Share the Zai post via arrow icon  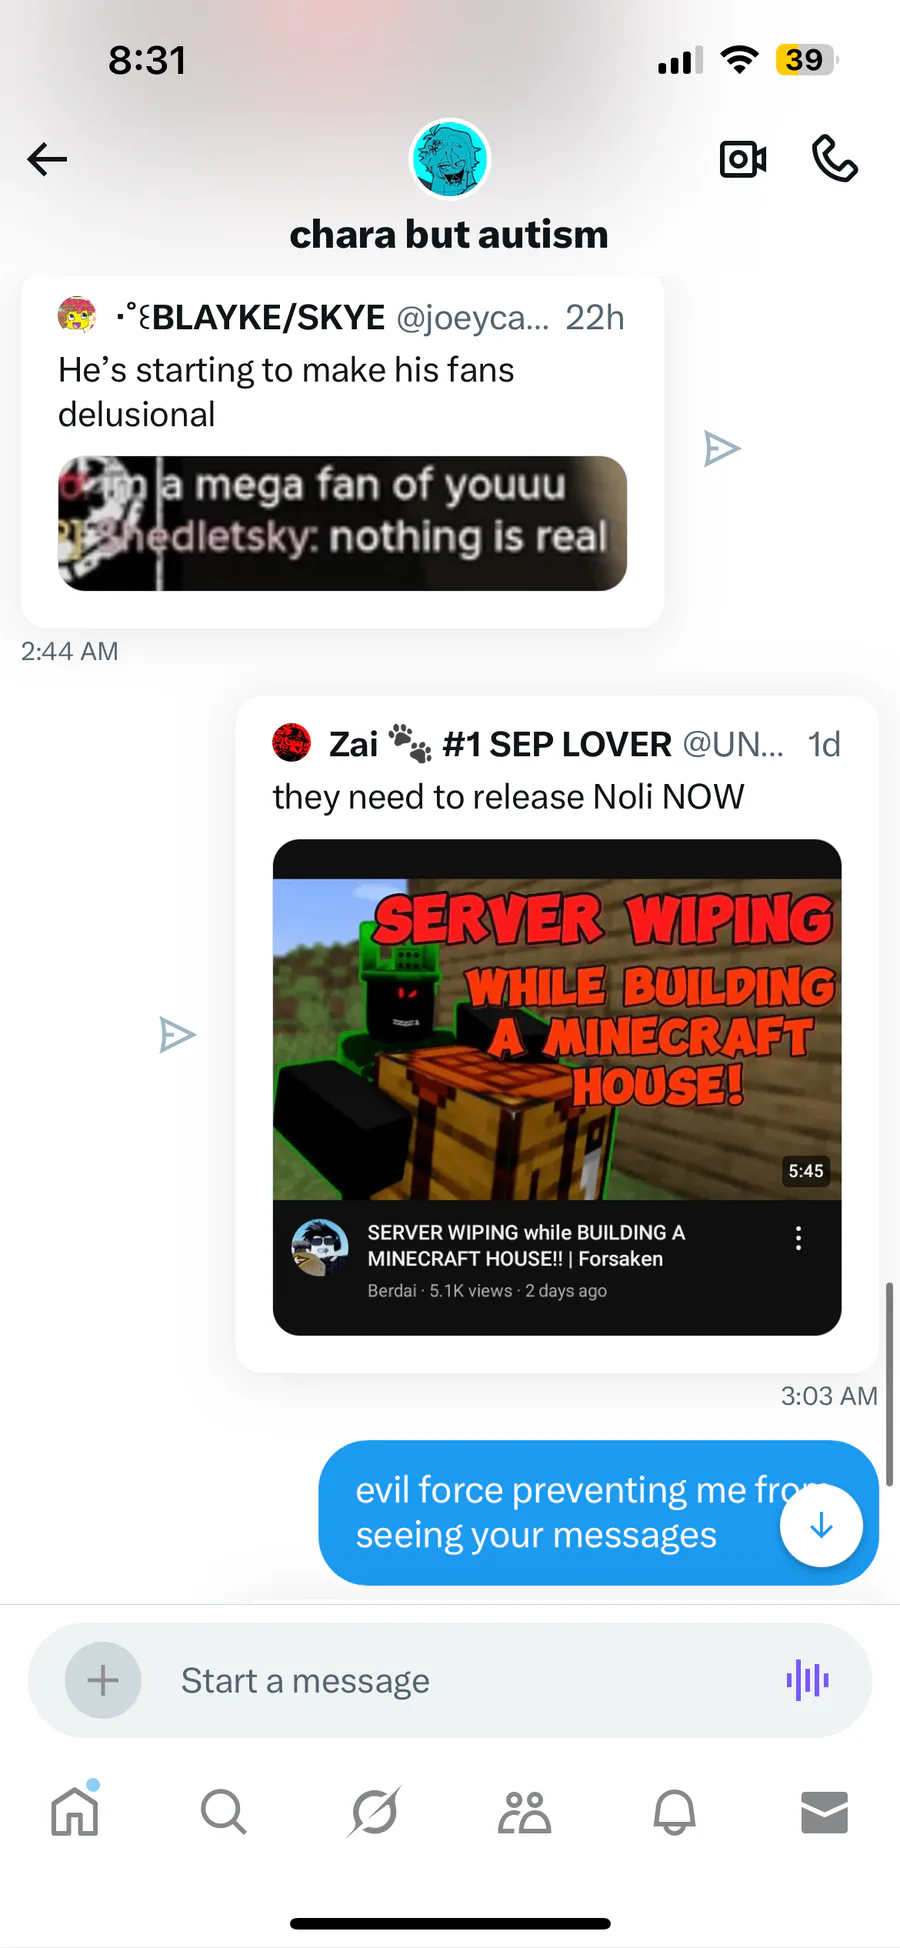[177, 1035]
